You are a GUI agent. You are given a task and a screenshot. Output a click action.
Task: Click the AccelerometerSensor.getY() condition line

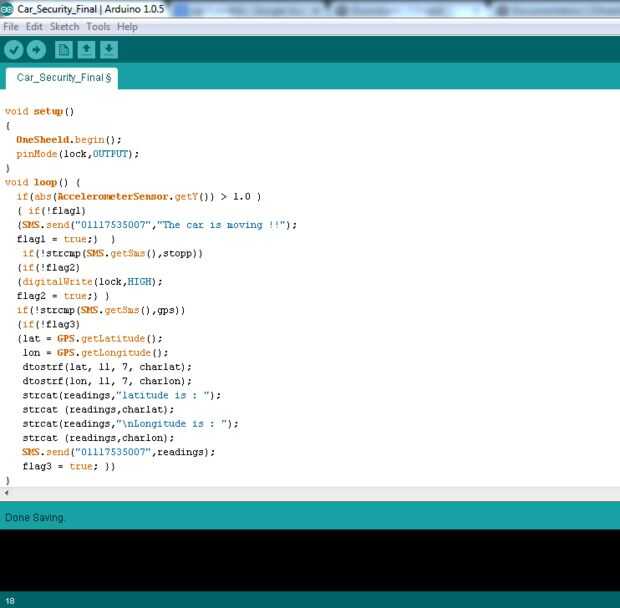tap(139, 197)
